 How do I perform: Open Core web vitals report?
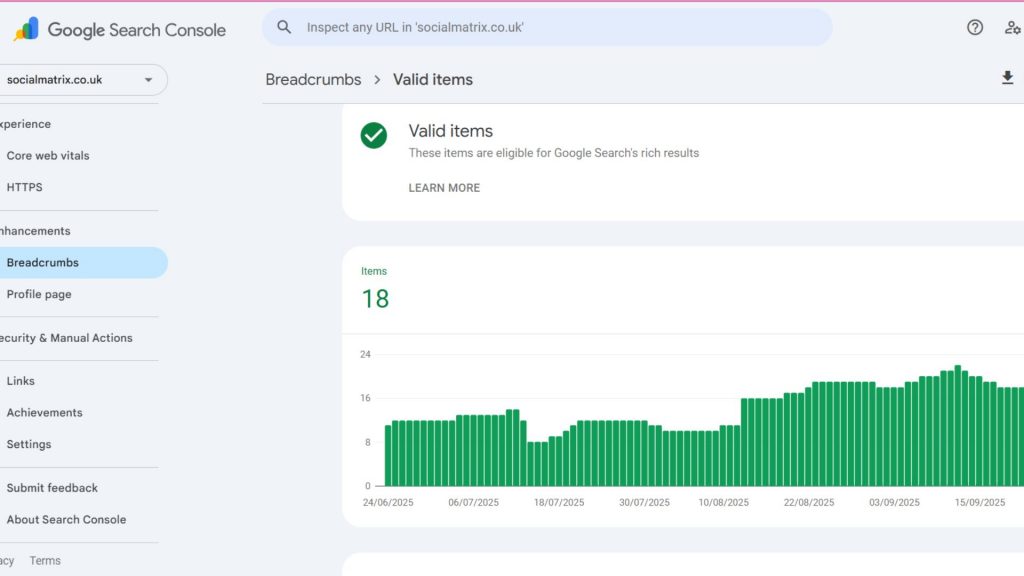pos(48,156)
